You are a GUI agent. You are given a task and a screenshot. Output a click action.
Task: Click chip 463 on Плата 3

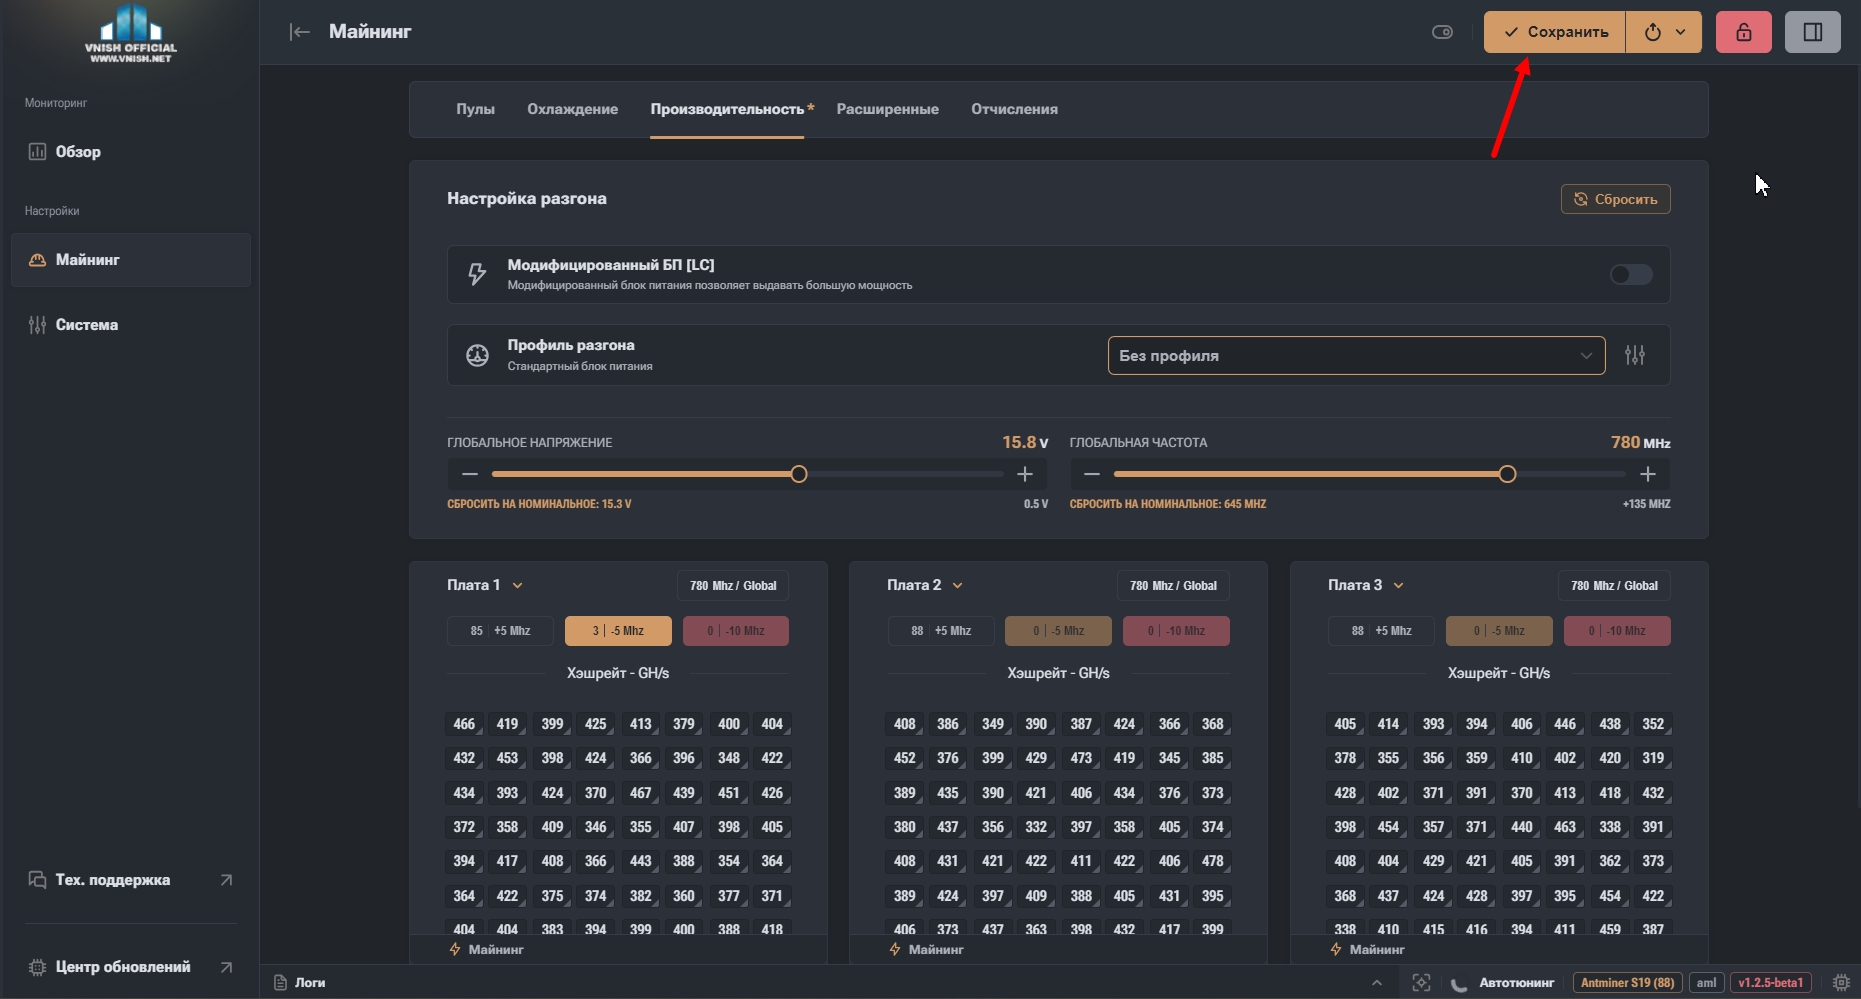point(1565,827)
